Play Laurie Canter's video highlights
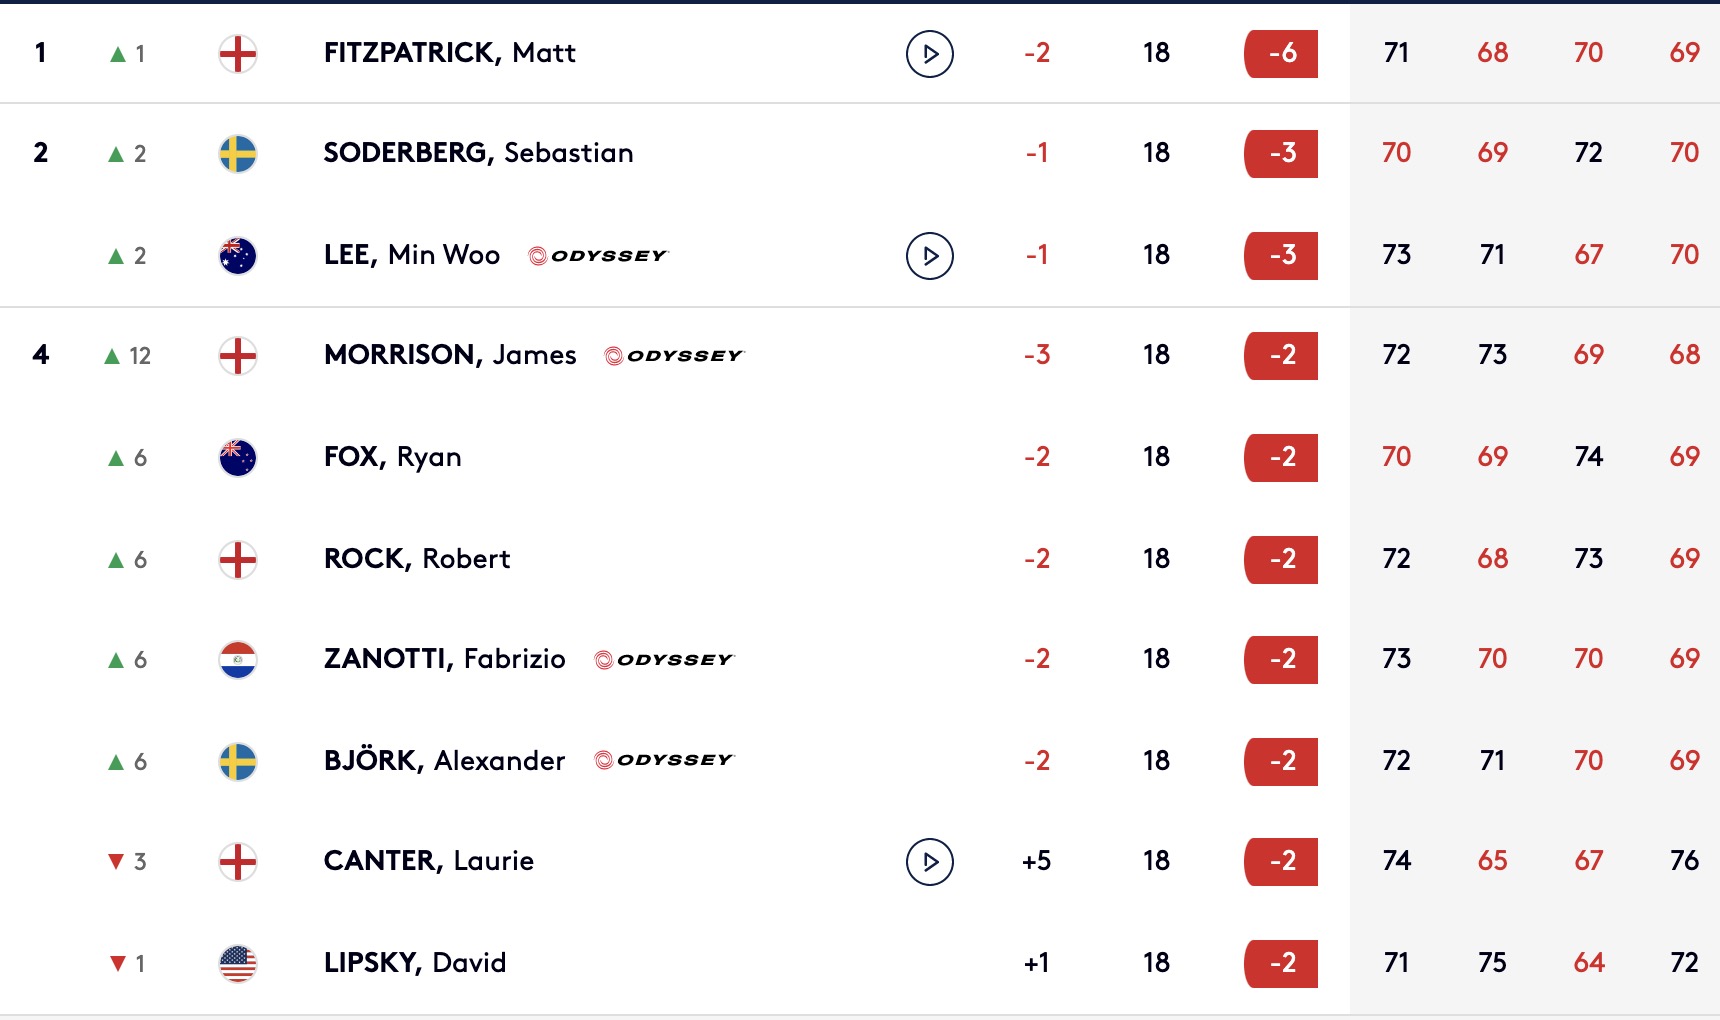Viewport: 1720px width, 1020px height. (x=930, y=862)
